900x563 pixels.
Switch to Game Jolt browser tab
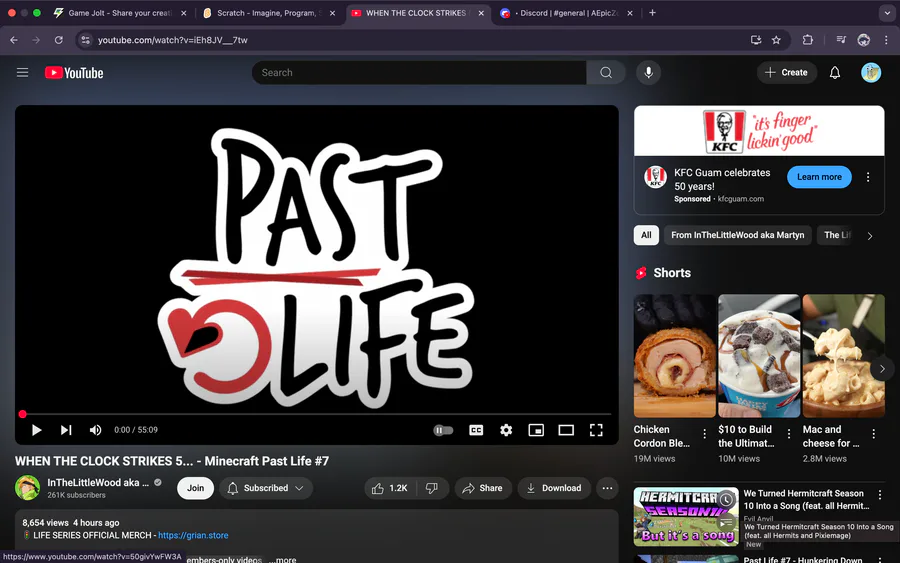pyautogui.click(x=118, y=13)
